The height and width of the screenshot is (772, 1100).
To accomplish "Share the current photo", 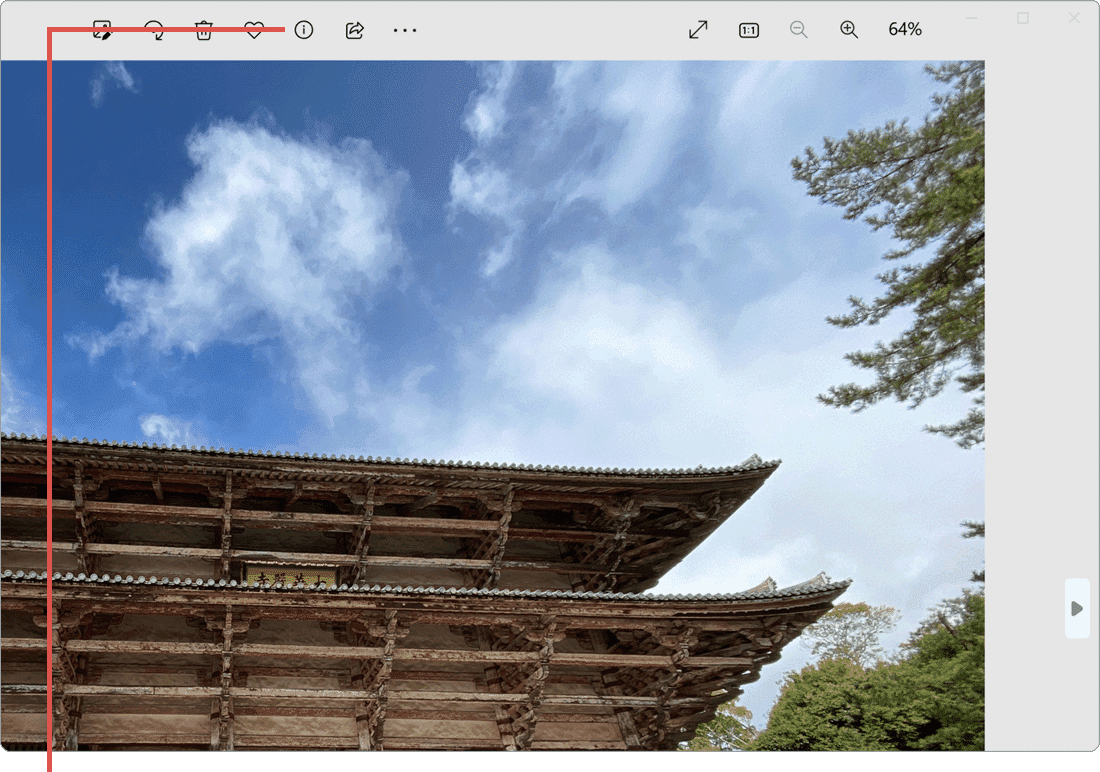I will pos(354,30).
